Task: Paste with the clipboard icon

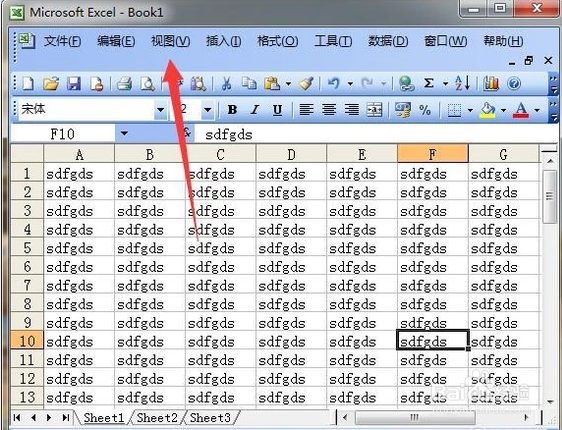Action: point(272,84)
